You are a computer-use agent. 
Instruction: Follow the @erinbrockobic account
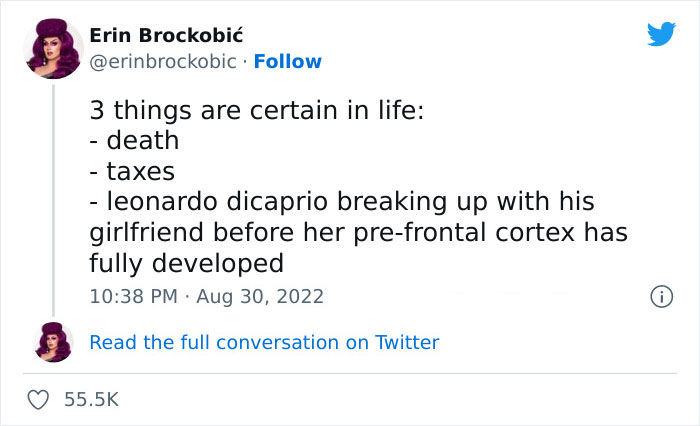[288, 62]
